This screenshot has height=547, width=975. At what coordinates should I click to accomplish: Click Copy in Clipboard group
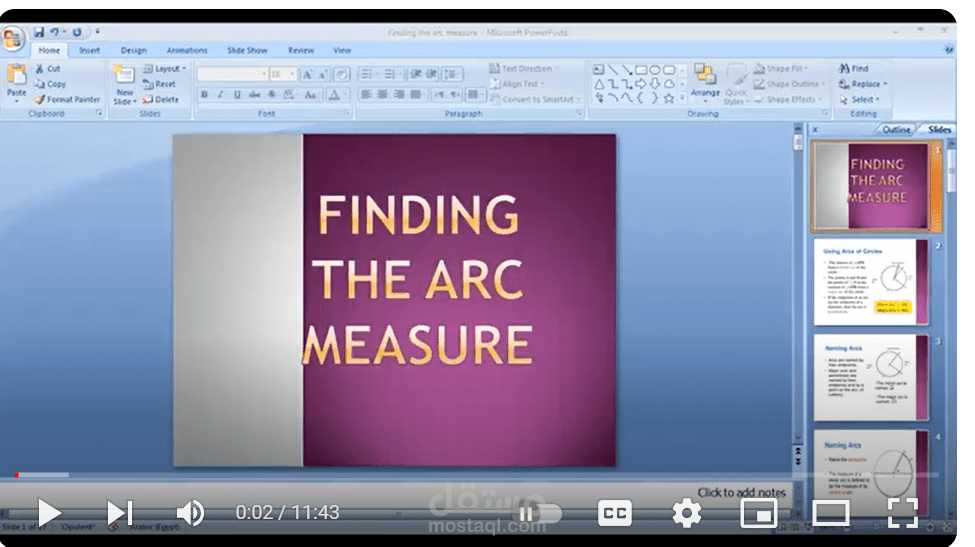coord(50,84)
